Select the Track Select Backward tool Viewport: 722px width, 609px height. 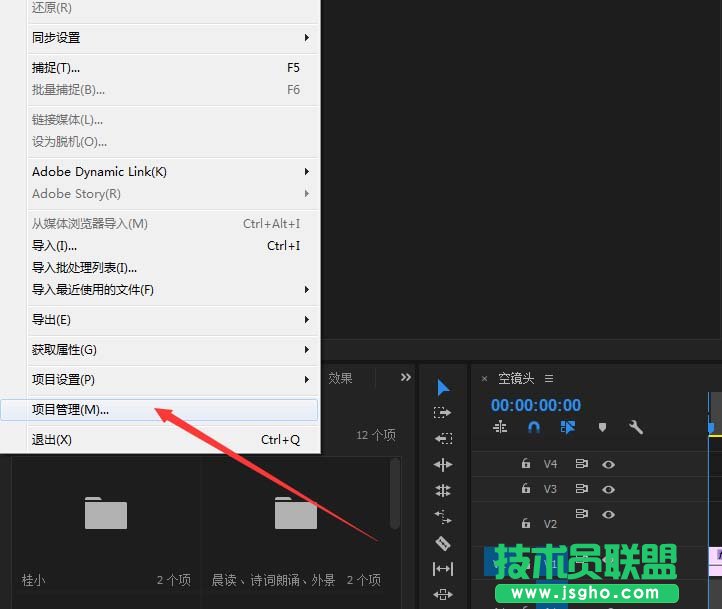click(443, 438)
